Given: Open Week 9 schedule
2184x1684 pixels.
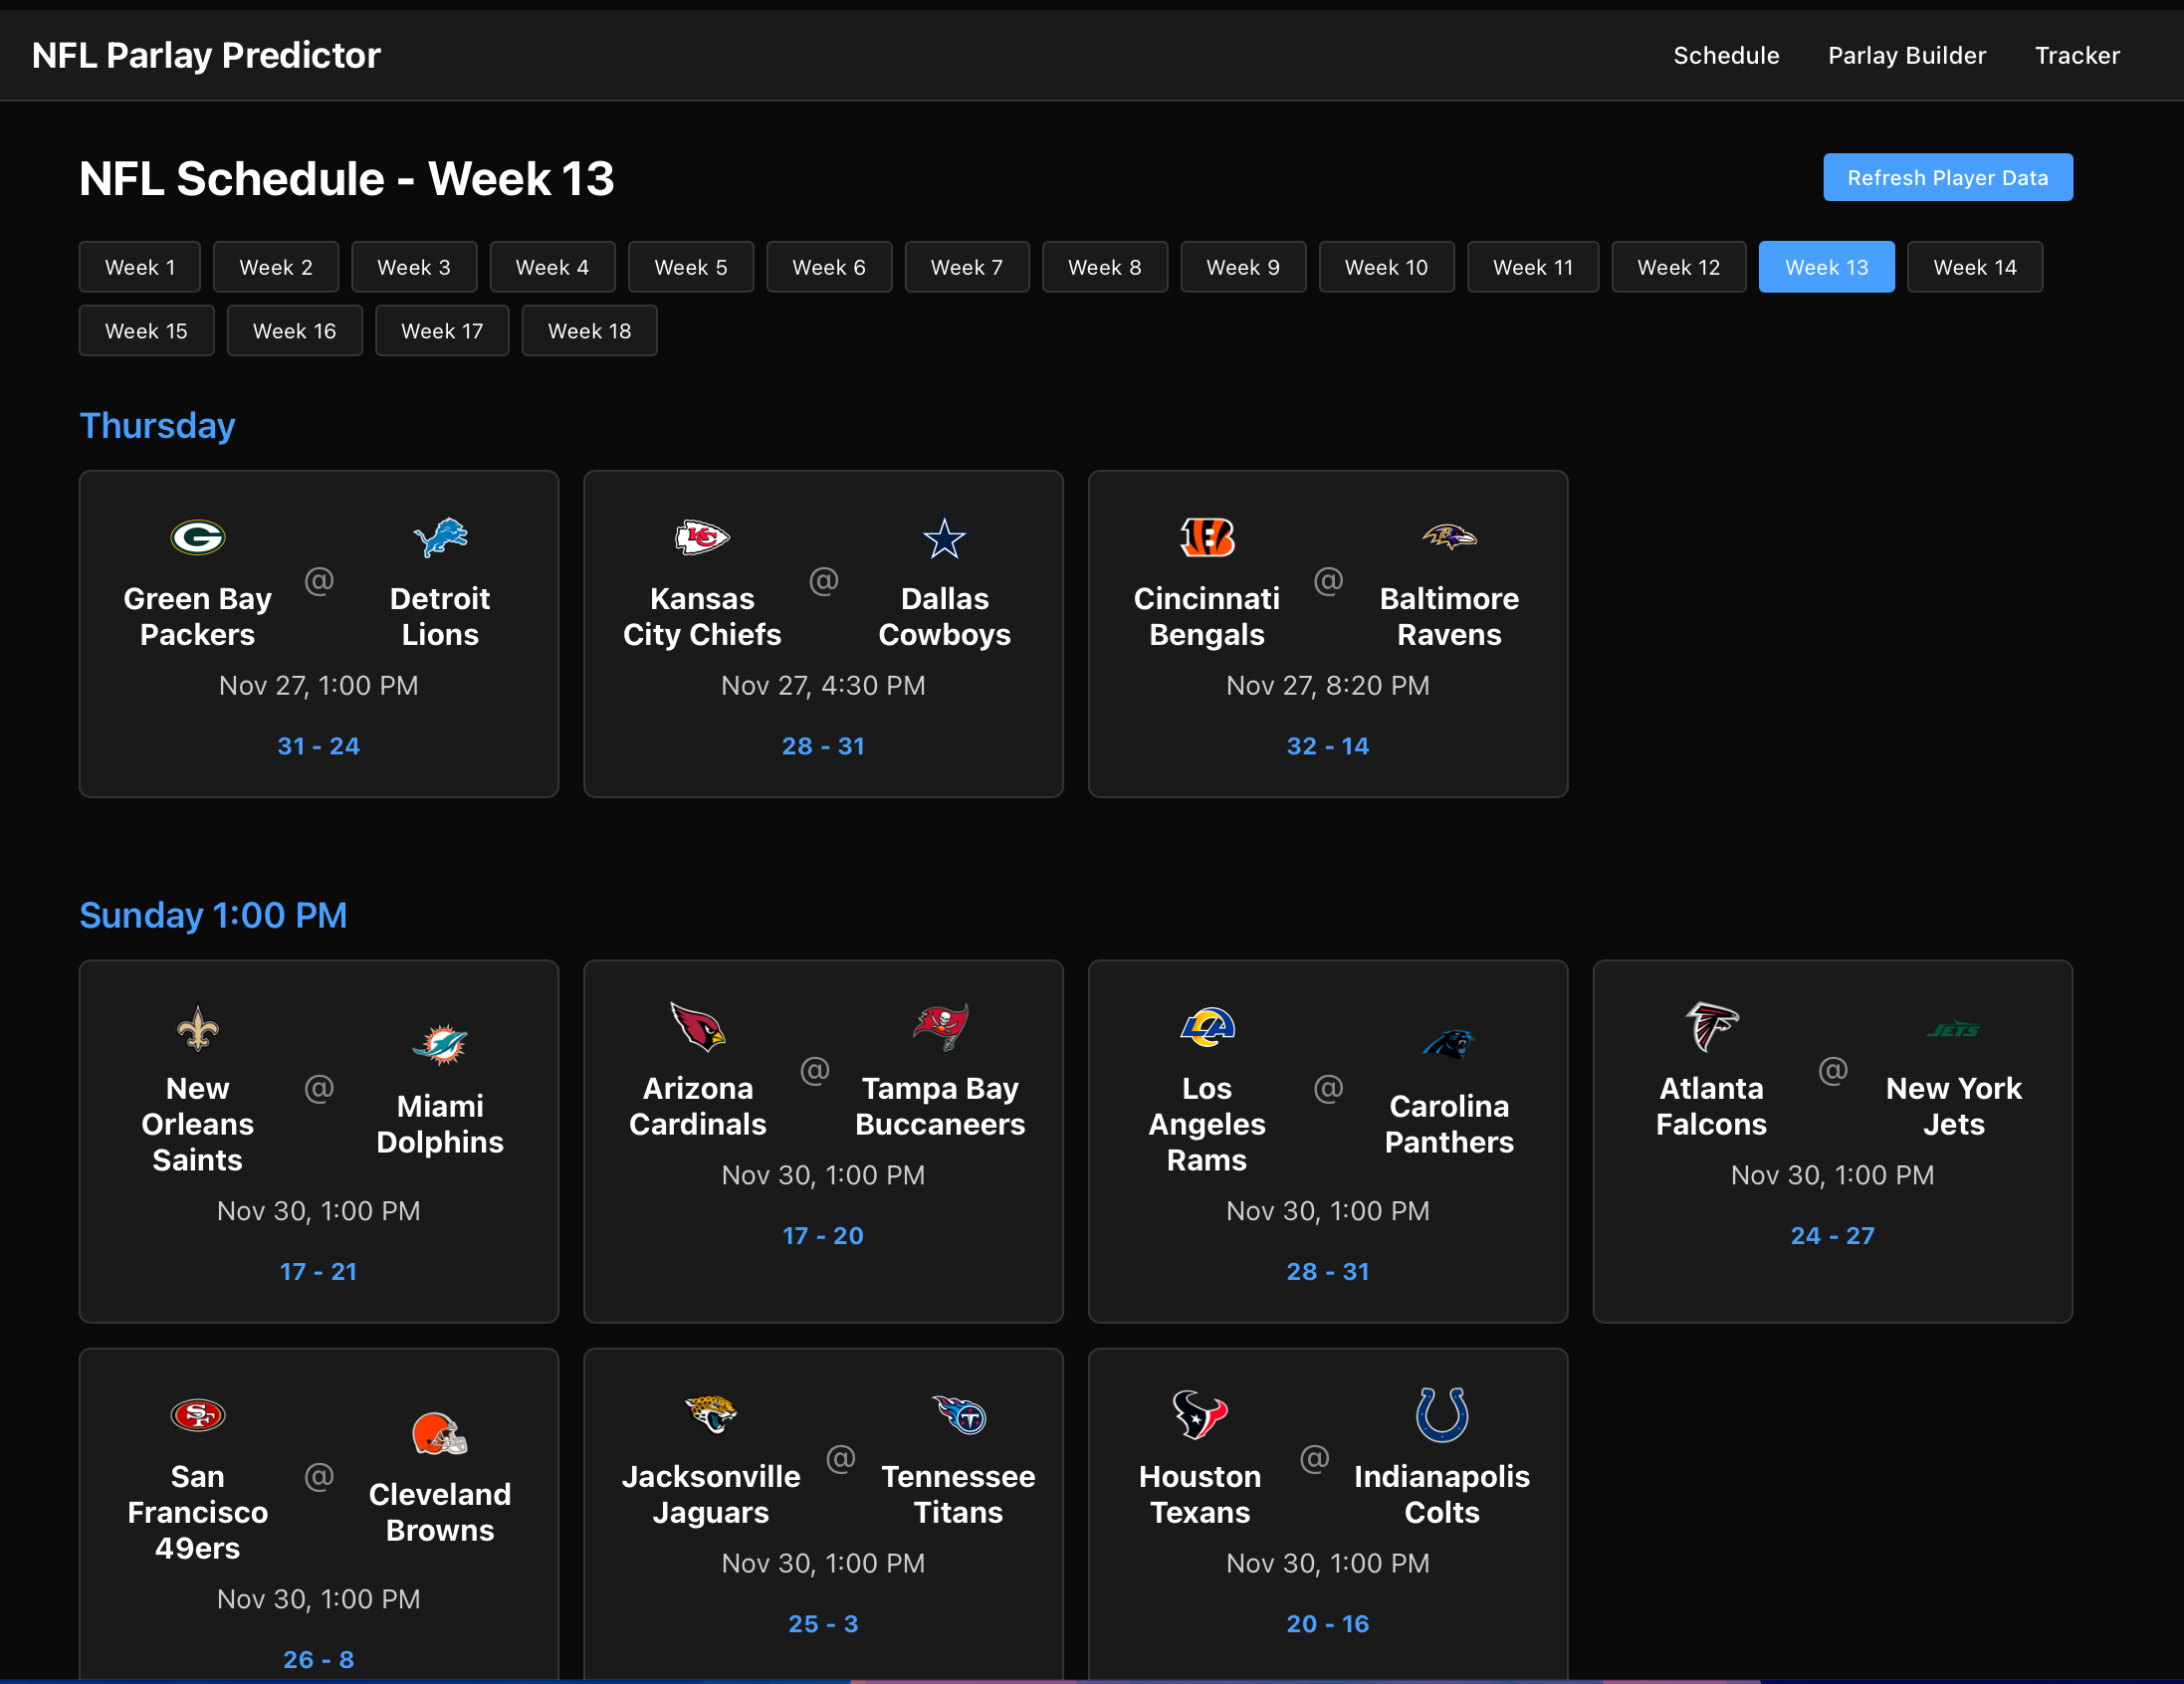Looking at the screenshot, I should click(1242, 267).
